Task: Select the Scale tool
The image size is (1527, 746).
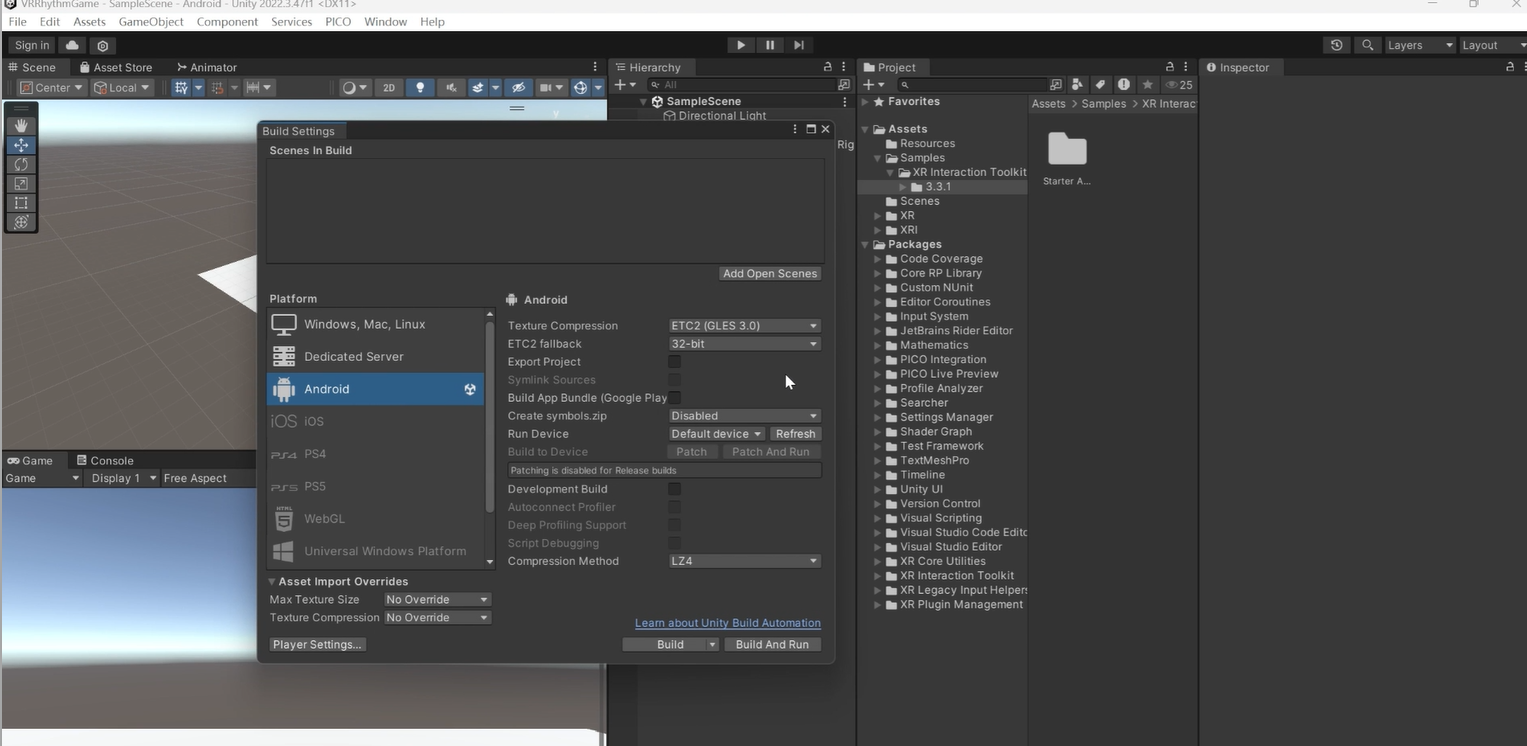Action: [x=21, y=183]
